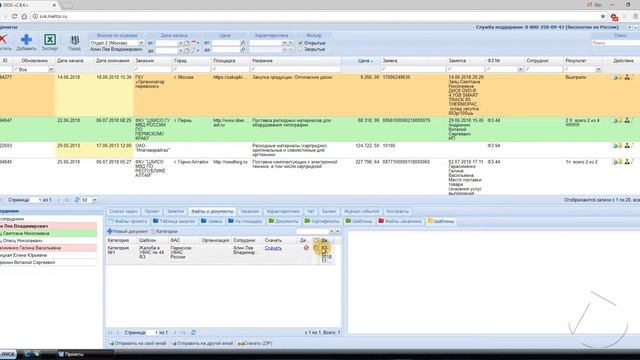Click magnifier icon beside Цена 'от' field

point(243,43)
